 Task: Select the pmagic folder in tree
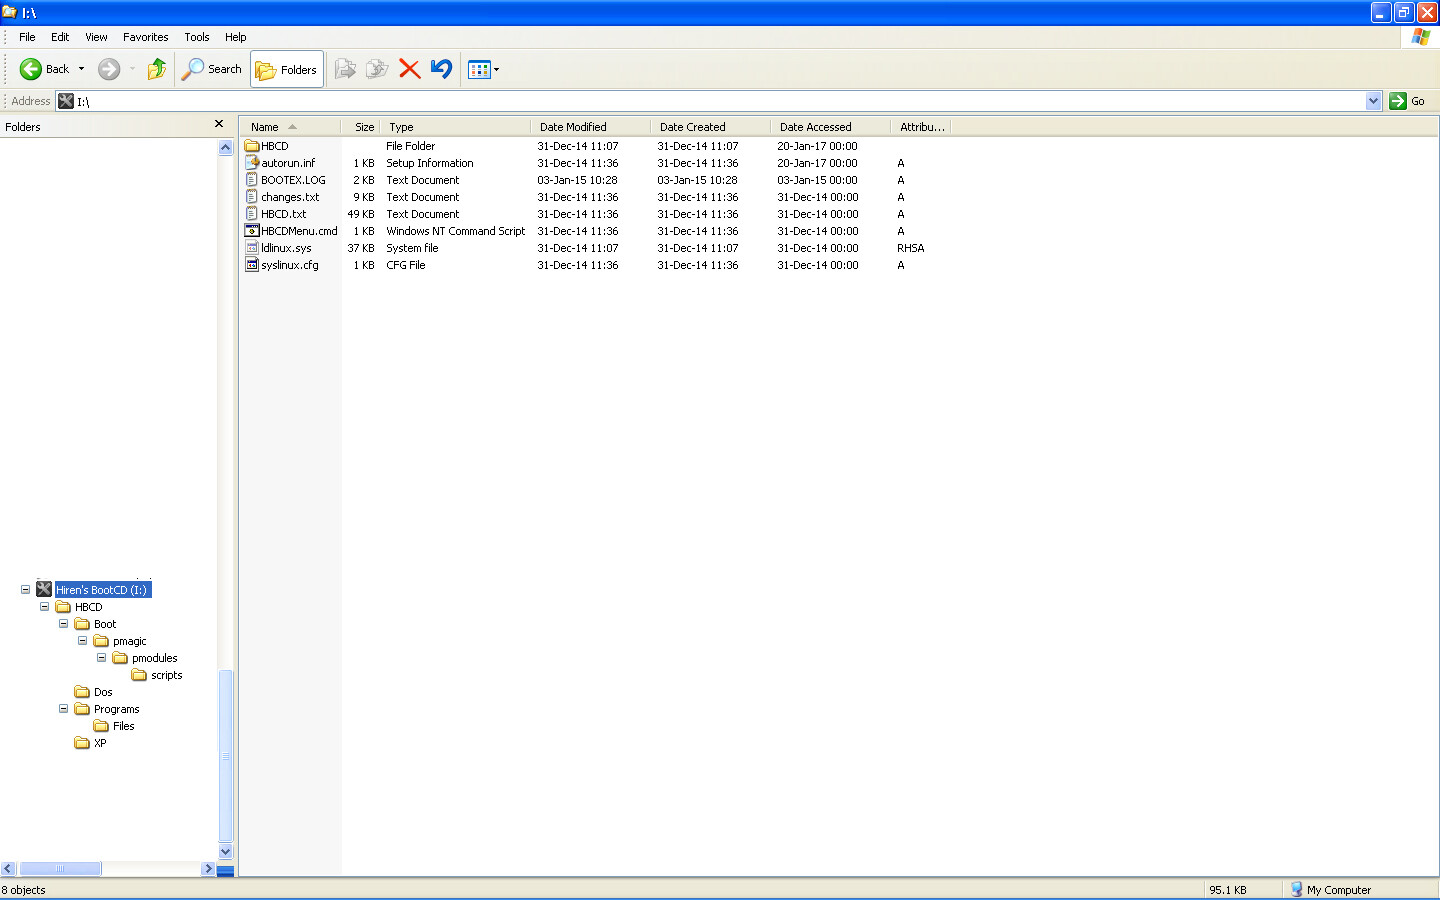coord(129,641)
